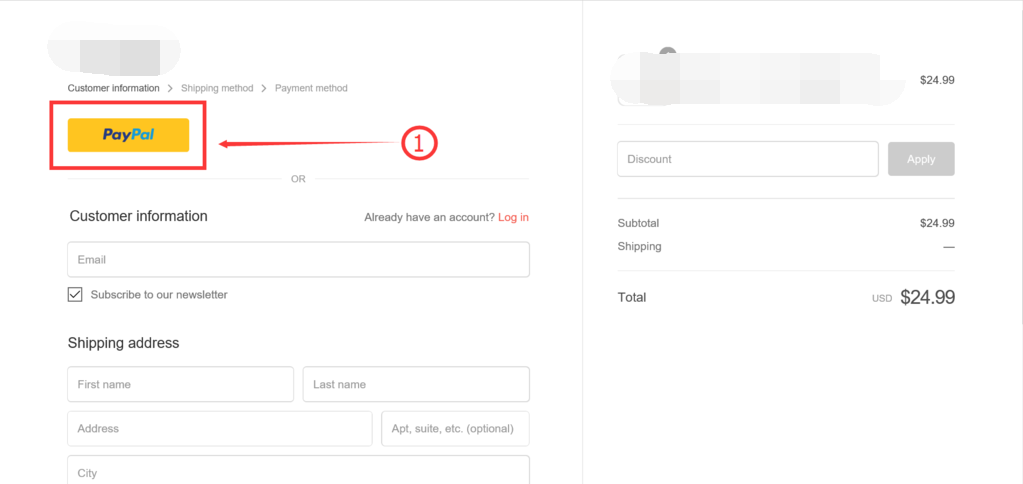Click chevron before Payment method breadcrumb
Screen dimensions: 1023x484
264,89
